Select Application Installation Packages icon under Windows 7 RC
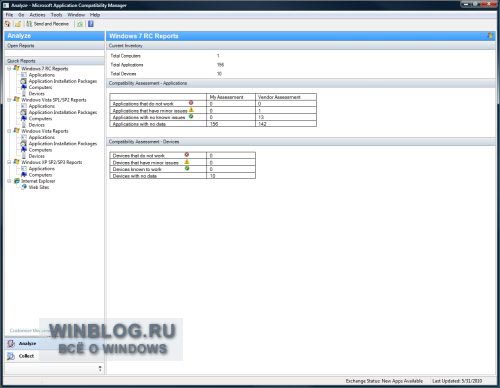Screen dimensions: 500x388 pos(24,81)
